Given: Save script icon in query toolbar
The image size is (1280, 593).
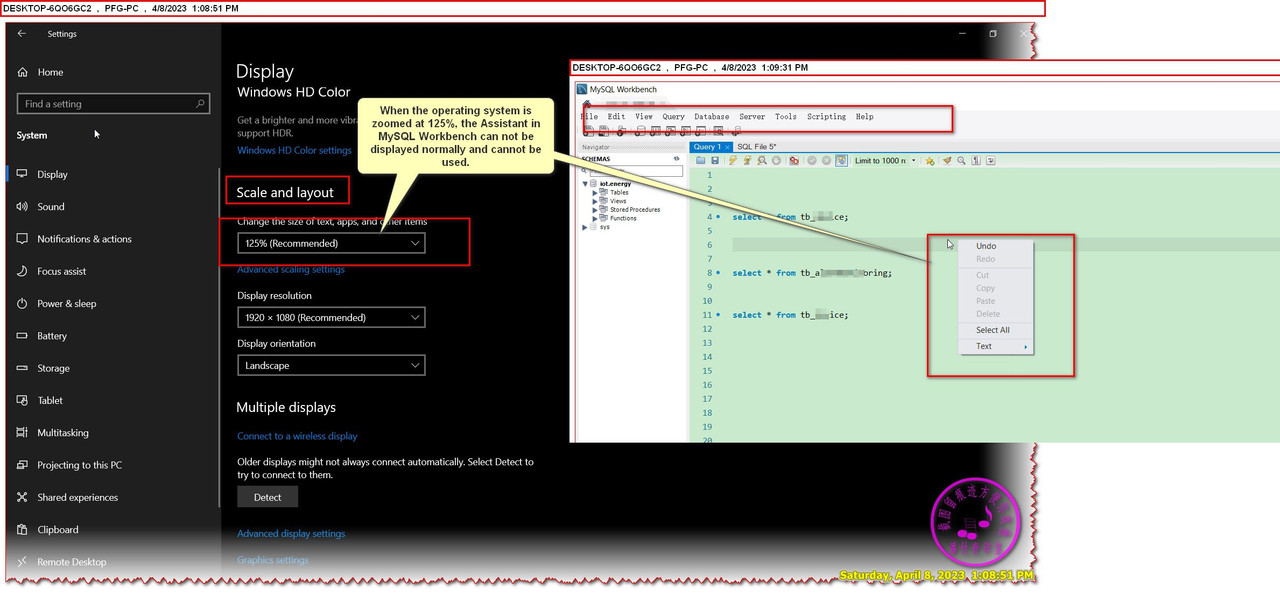Looking at the screenshot, I should (715, 160).
